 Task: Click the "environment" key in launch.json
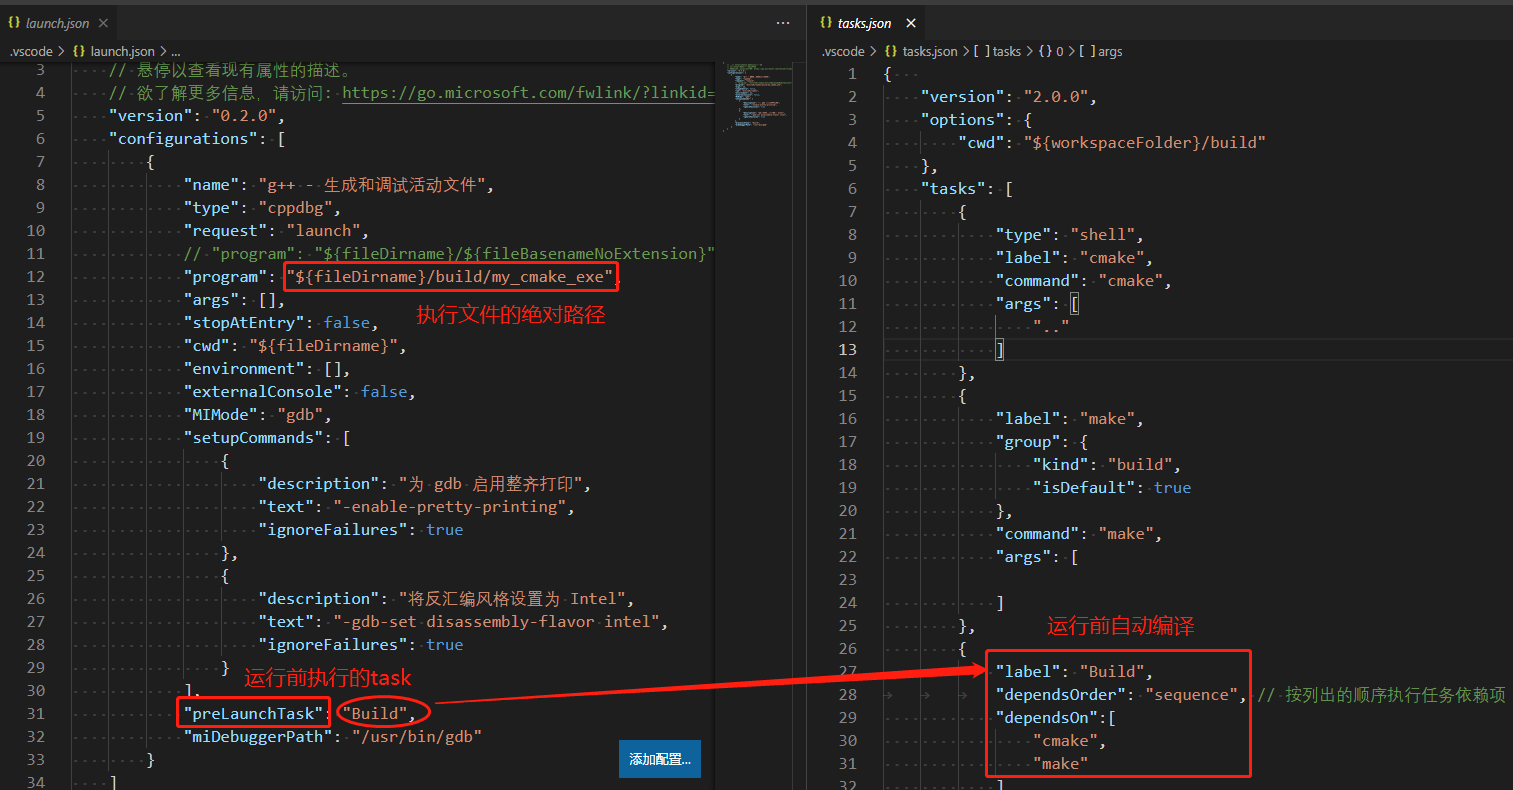[x=244, y=368]
